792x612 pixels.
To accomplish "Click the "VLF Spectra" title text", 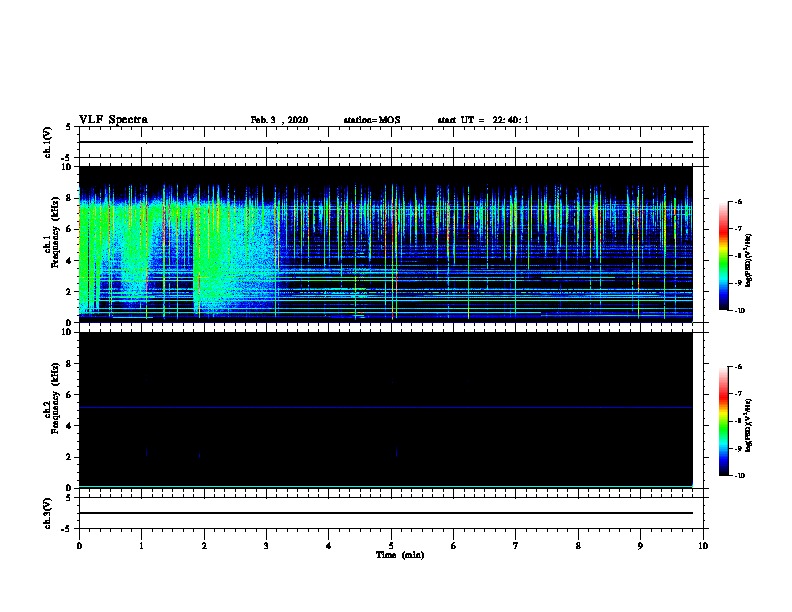I will pyautogui.click(x=113, y=120).
